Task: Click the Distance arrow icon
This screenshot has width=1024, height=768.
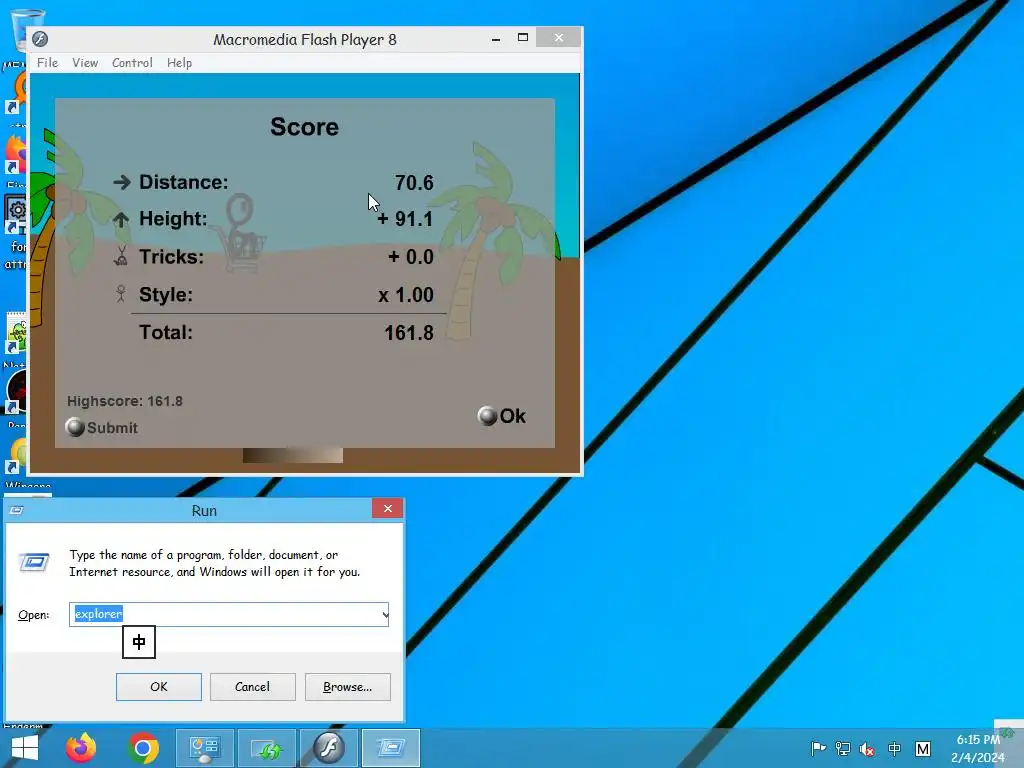Action: (x=121, y=182)
